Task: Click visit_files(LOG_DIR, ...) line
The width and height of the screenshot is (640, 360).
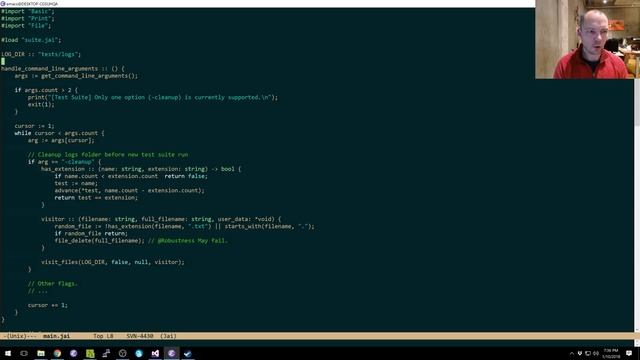Action: (x=113, y=262)
